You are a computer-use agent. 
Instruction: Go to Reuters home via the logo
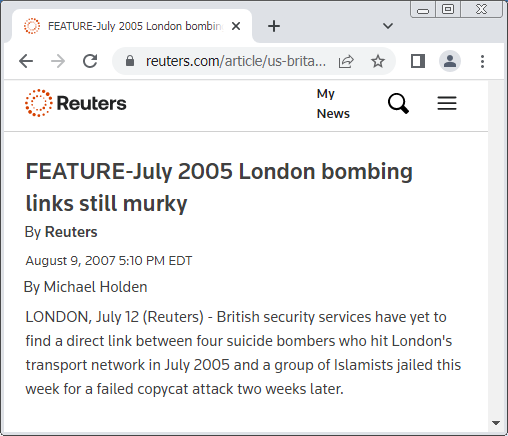coord(76,103)
